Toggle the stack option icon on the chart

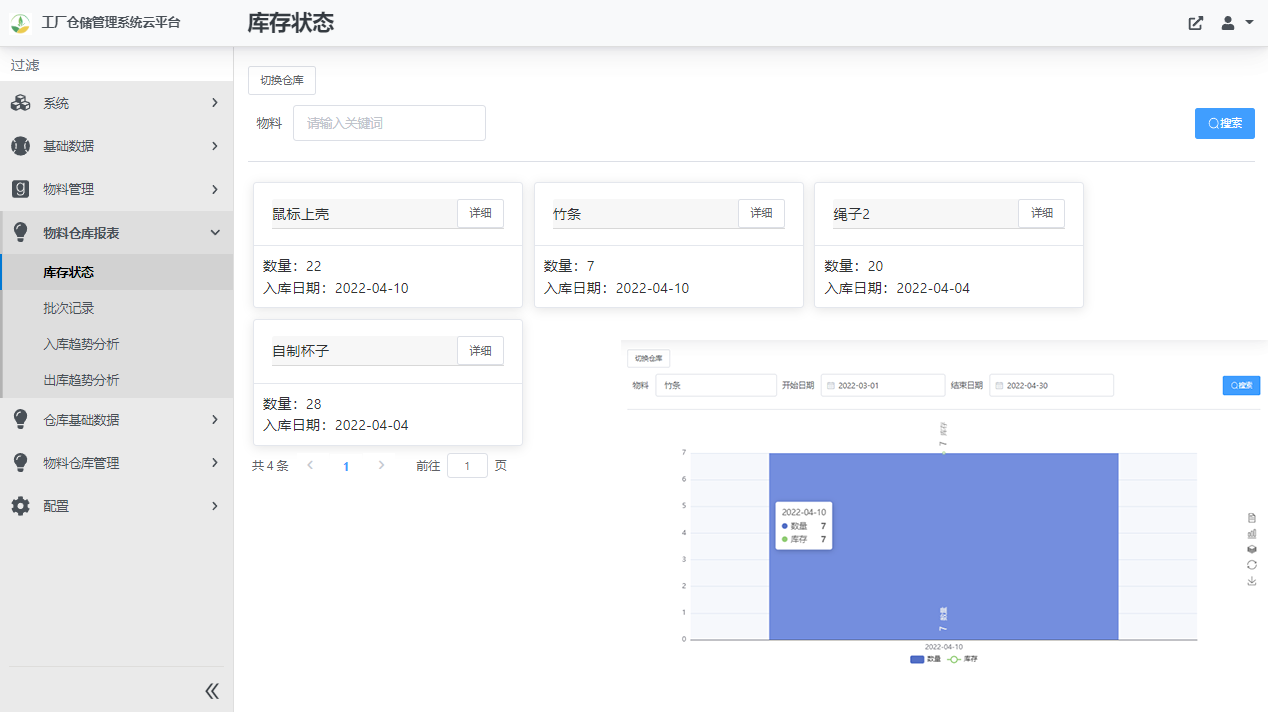(1252, 548)
